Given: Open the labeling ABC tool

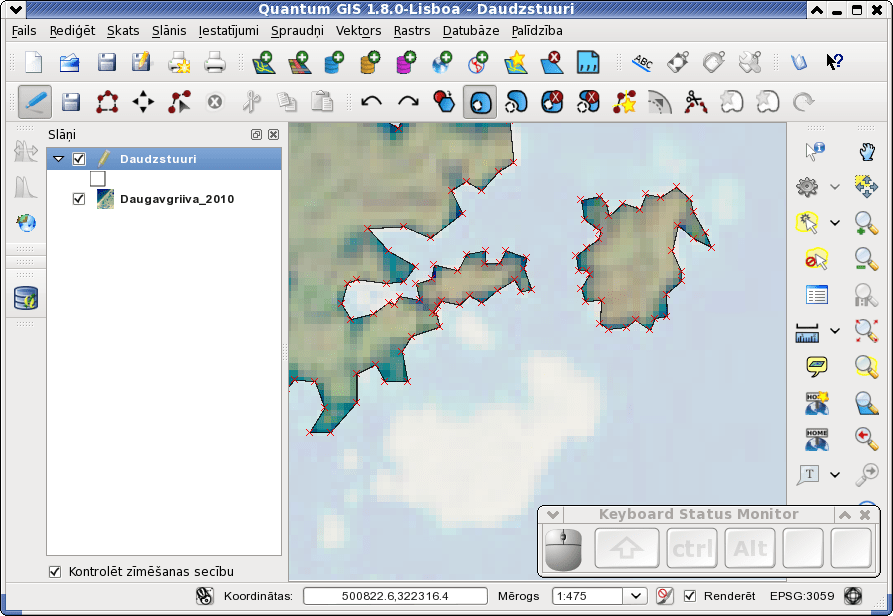Looking at the screenshot, I should [642, 62].
